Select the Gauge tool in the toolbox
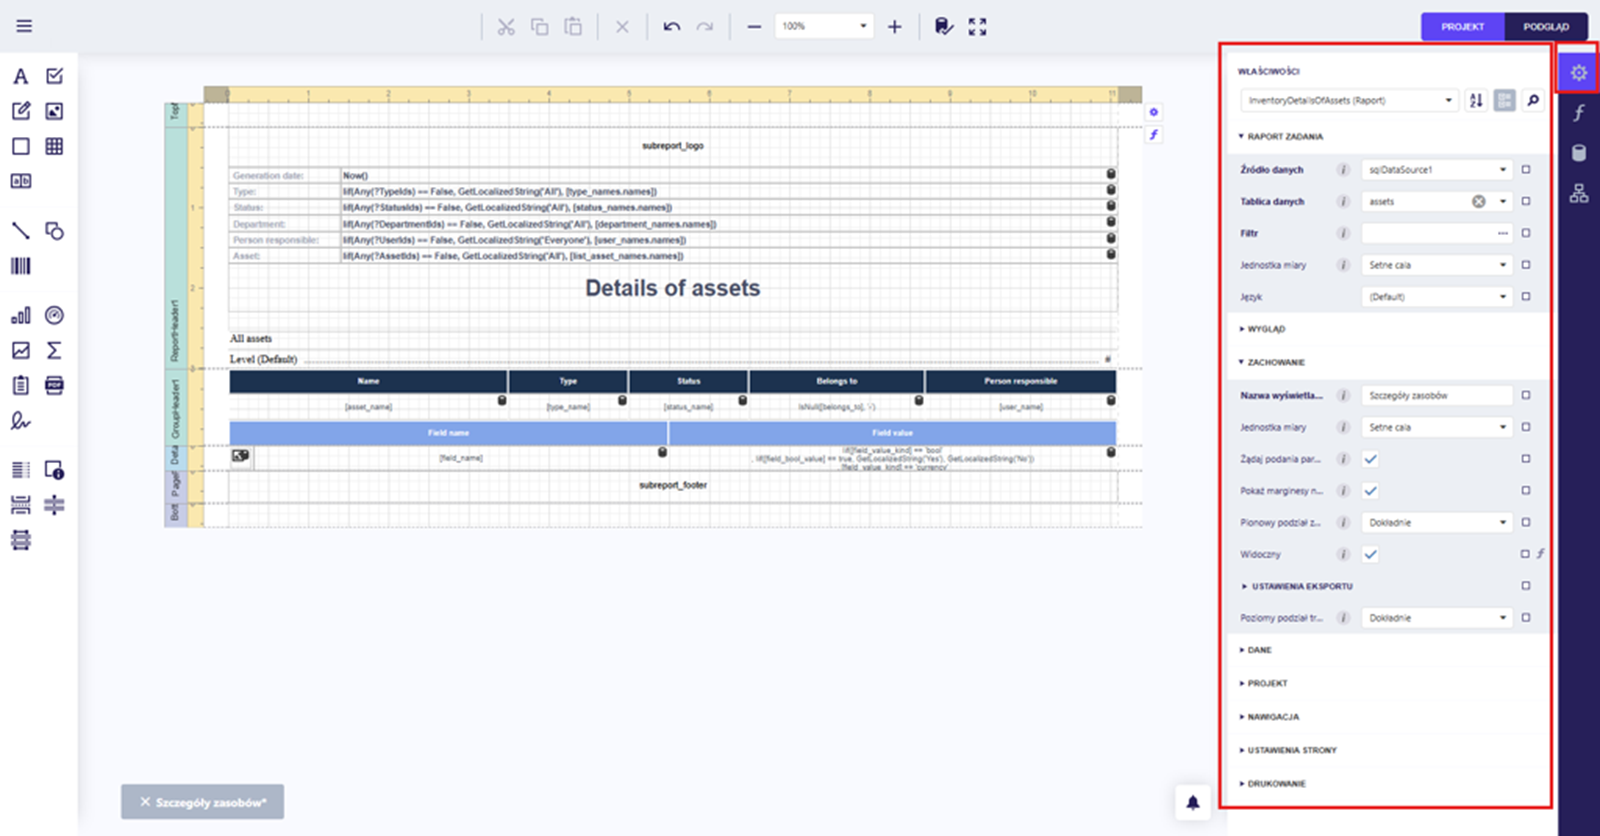The width and height of the screenshot is (1600, 836). (x=54, y=316)
